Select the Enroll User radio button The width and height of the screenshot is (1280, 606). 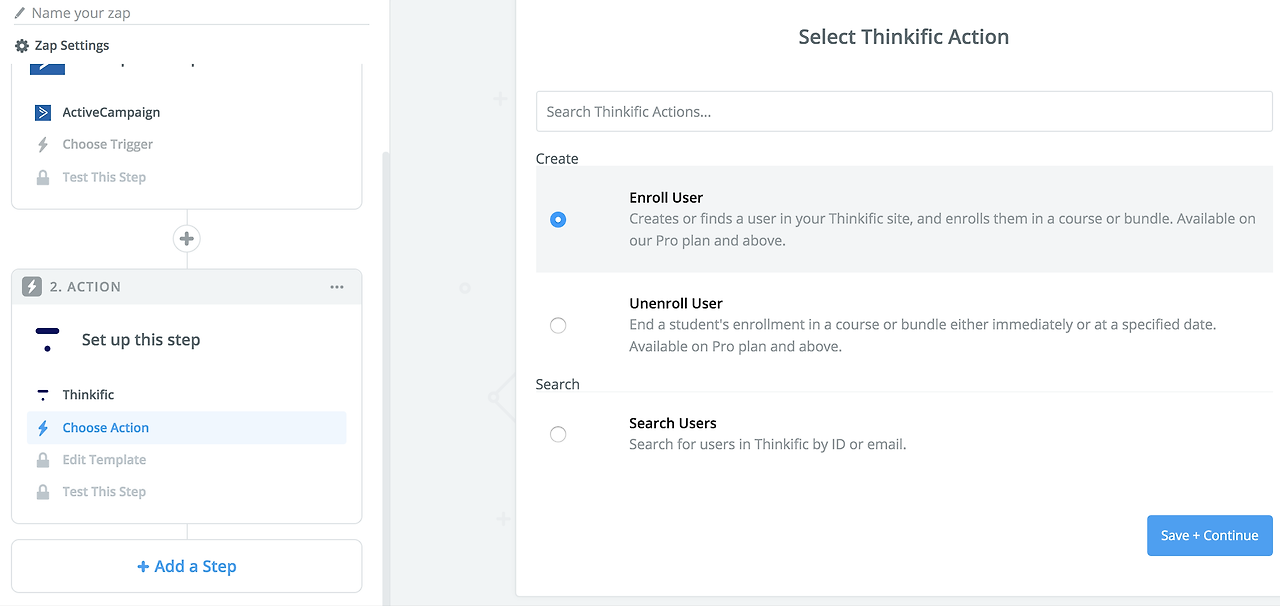(558, 220)
